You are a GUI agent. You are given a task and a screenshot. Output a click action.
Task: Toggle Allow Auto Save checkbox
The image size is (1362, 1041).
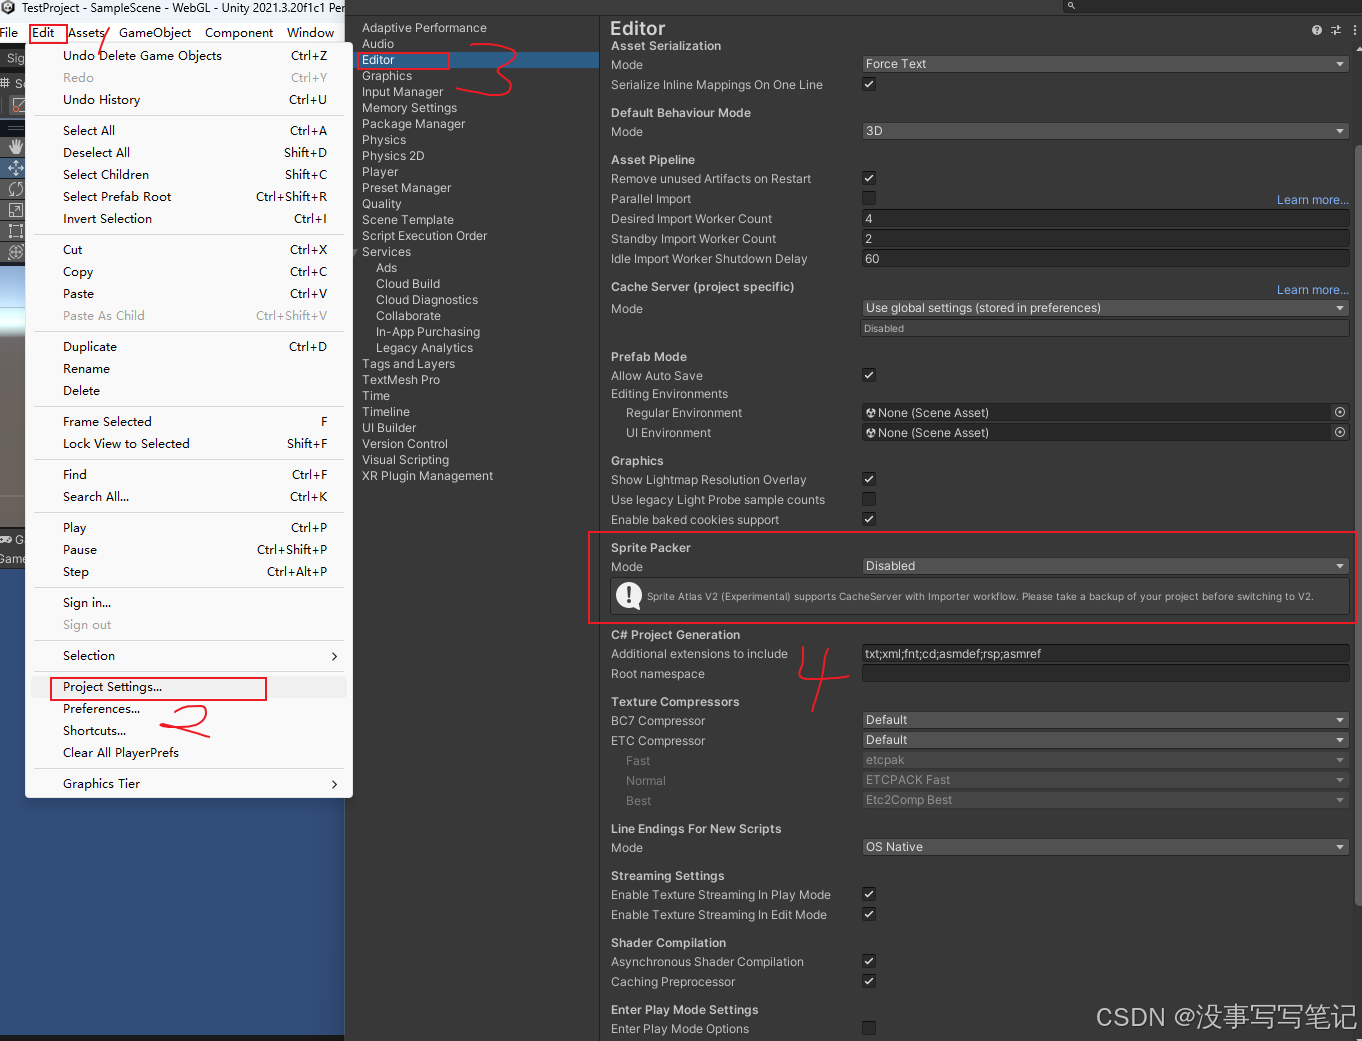pyautogui.click(x=869, y=375)
